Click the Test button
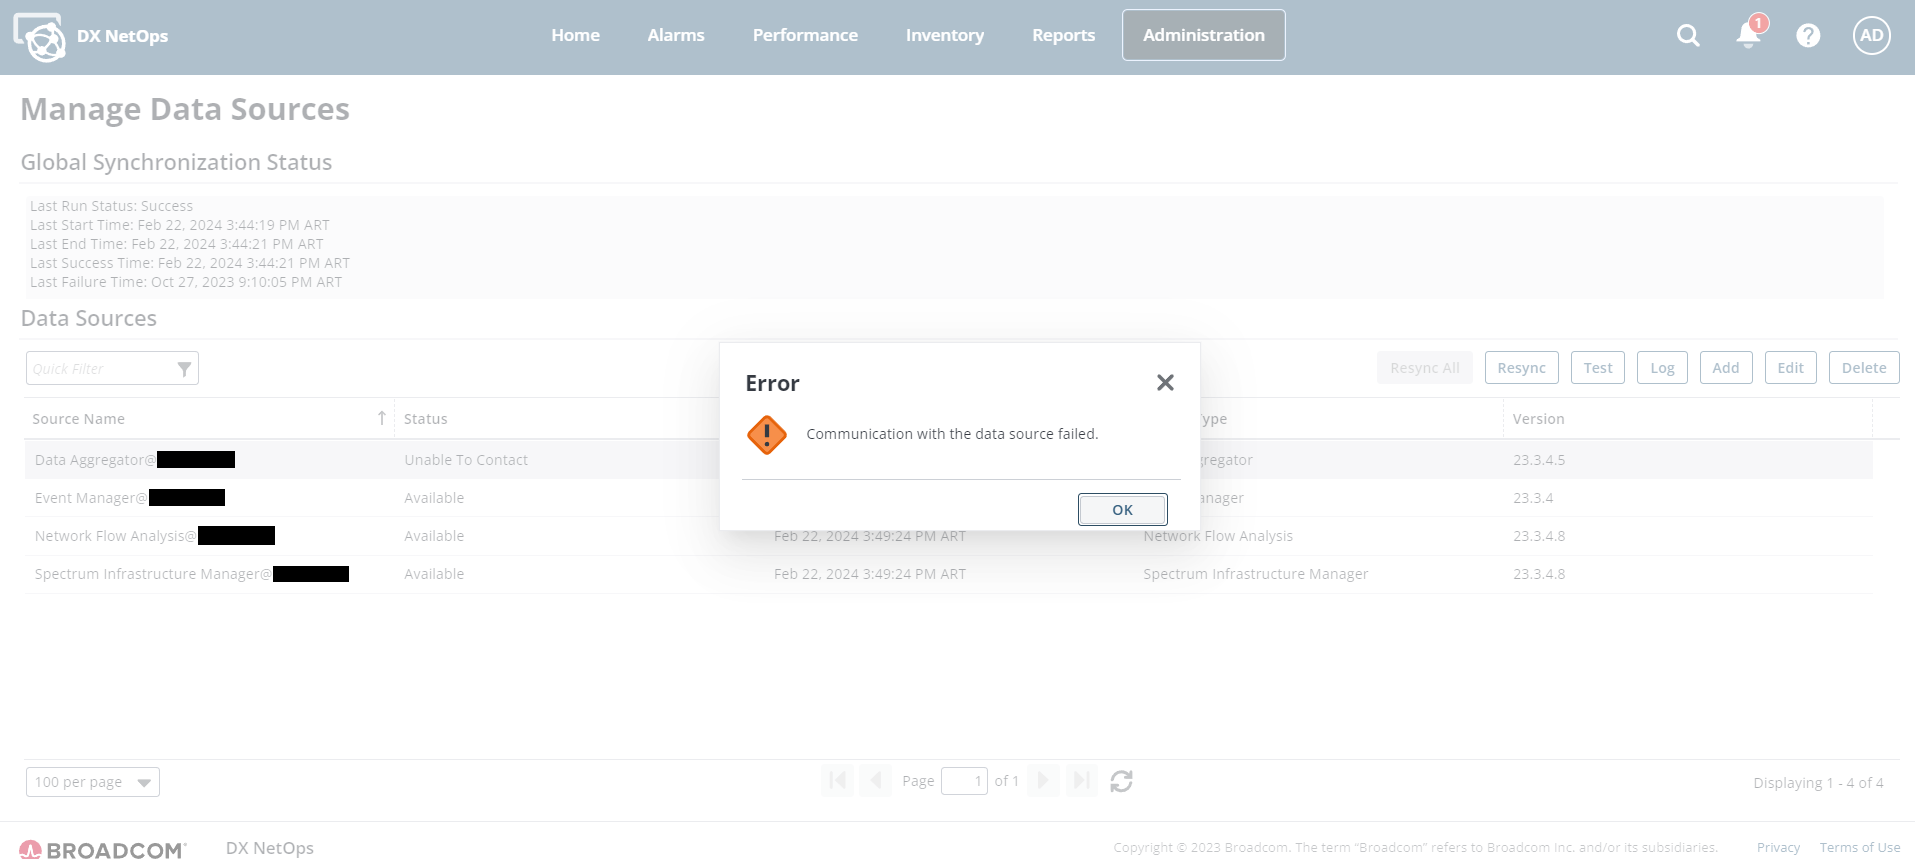 tap(1598, 368)
